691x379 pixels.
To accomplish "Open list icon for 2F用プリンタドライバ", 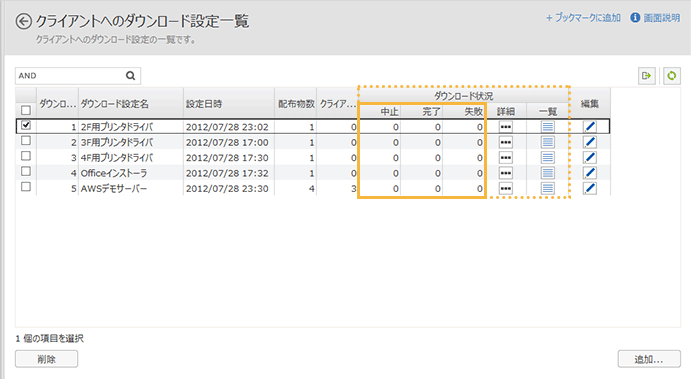I will (x=548, y=127).
